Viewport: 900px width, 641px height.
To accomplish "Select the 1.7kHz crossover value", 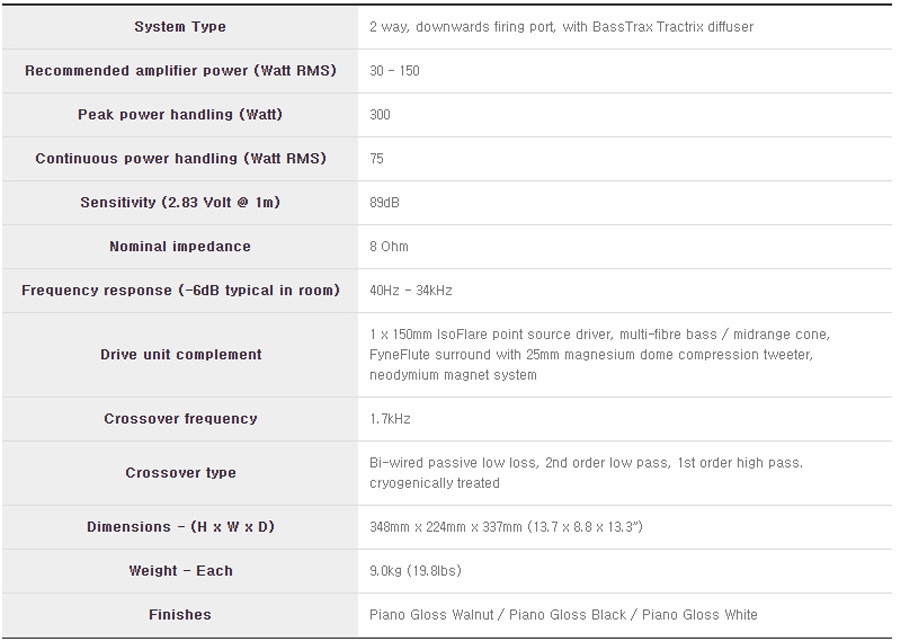I will (390, 419).
